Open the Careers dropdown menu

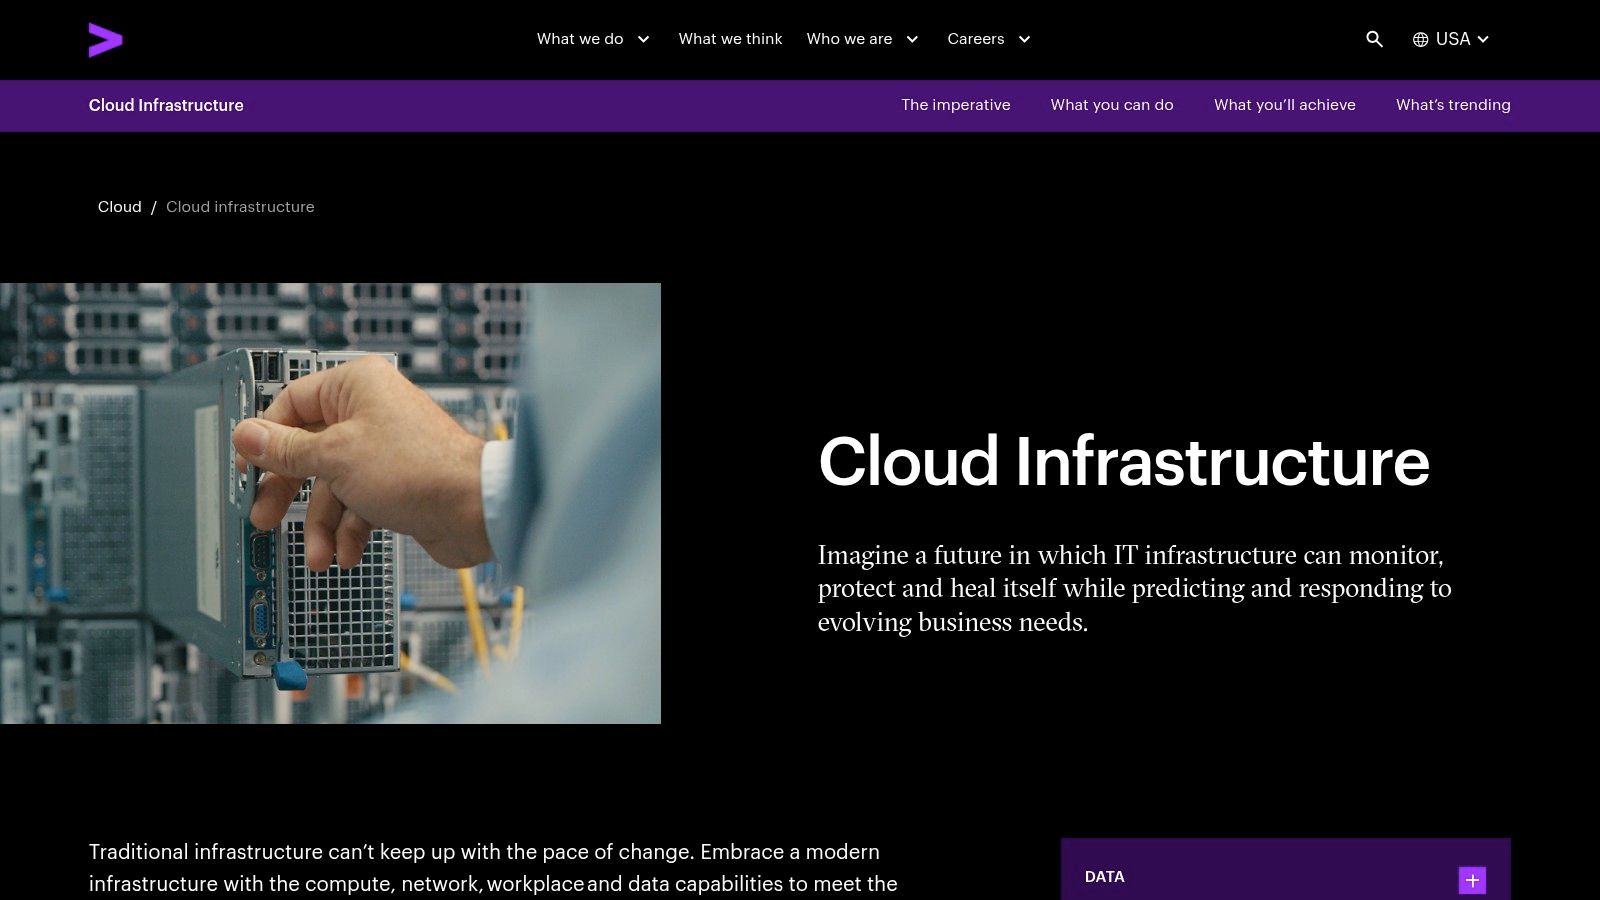pyautogui.click(x=988, y=39)
